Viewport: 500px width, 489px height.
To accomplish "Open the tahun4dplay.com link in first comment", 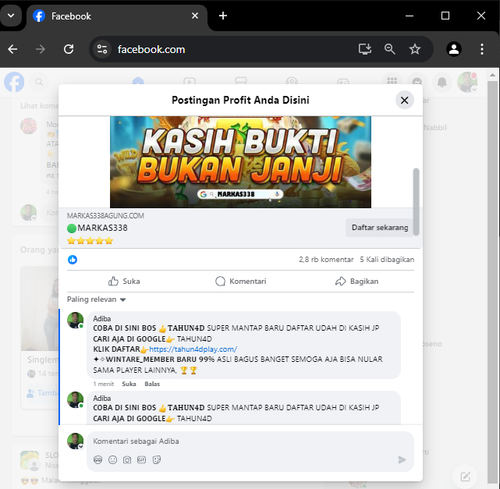I will pos(193,349).
